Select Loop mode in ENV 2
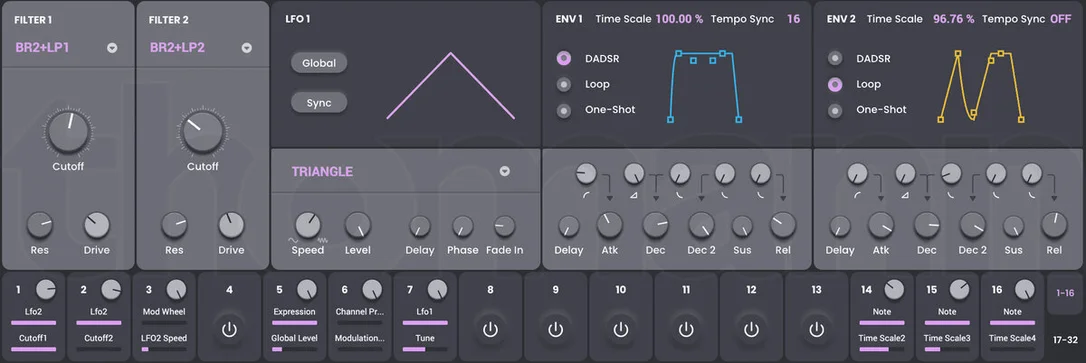The image size is (1086, 363). click(836, 85)
